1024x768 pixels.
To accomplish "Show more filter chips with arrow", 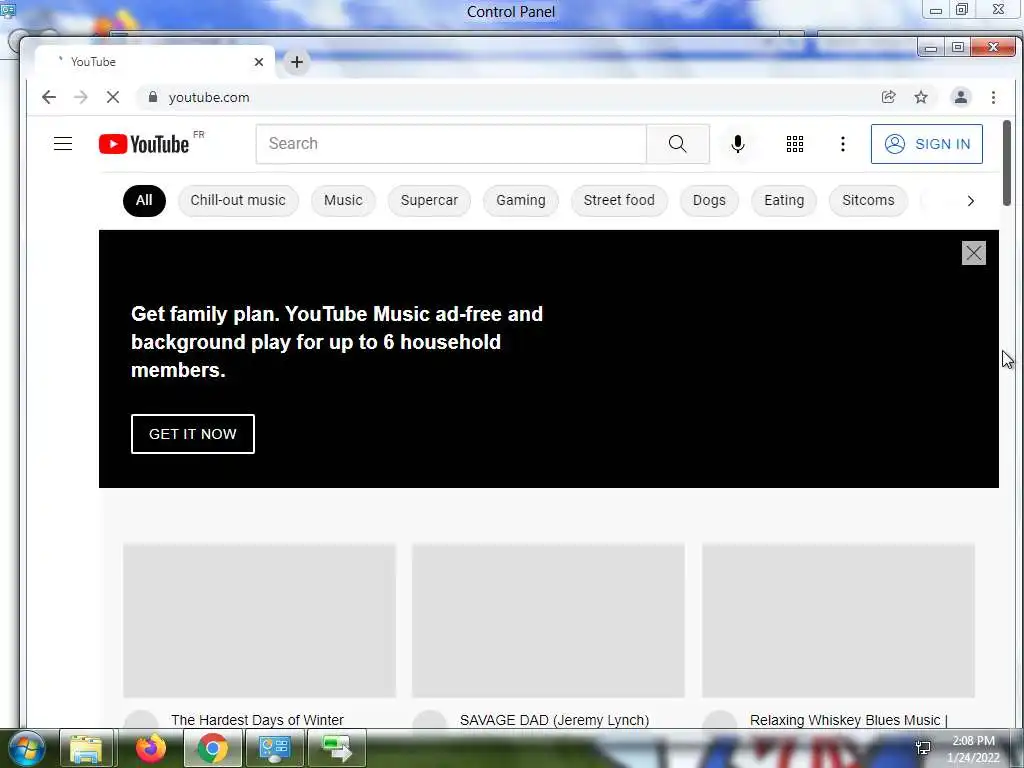I will coord(970,200).
